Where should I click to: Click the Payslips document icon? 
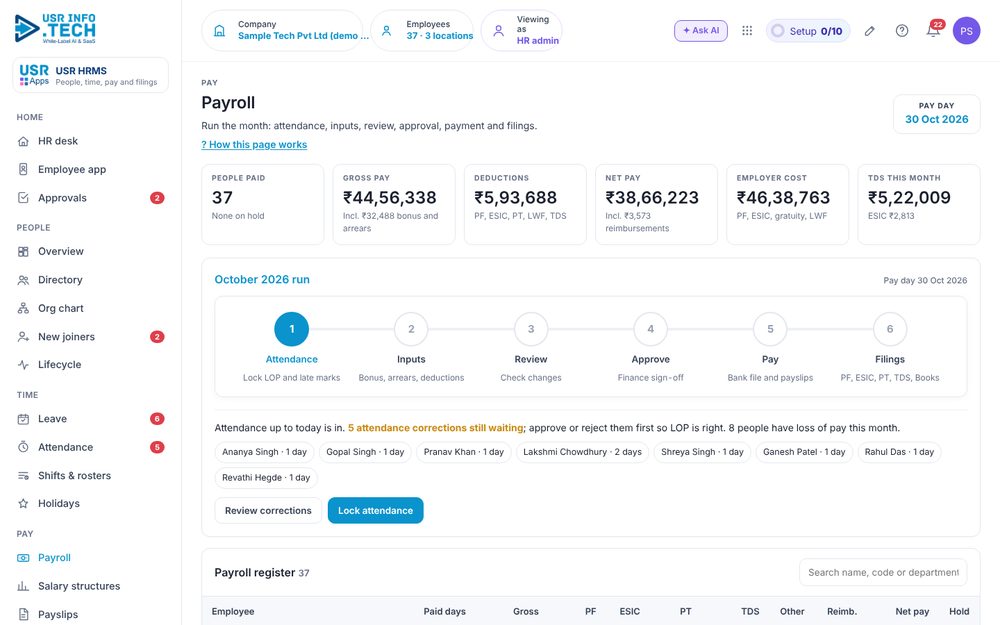(23, 614)
